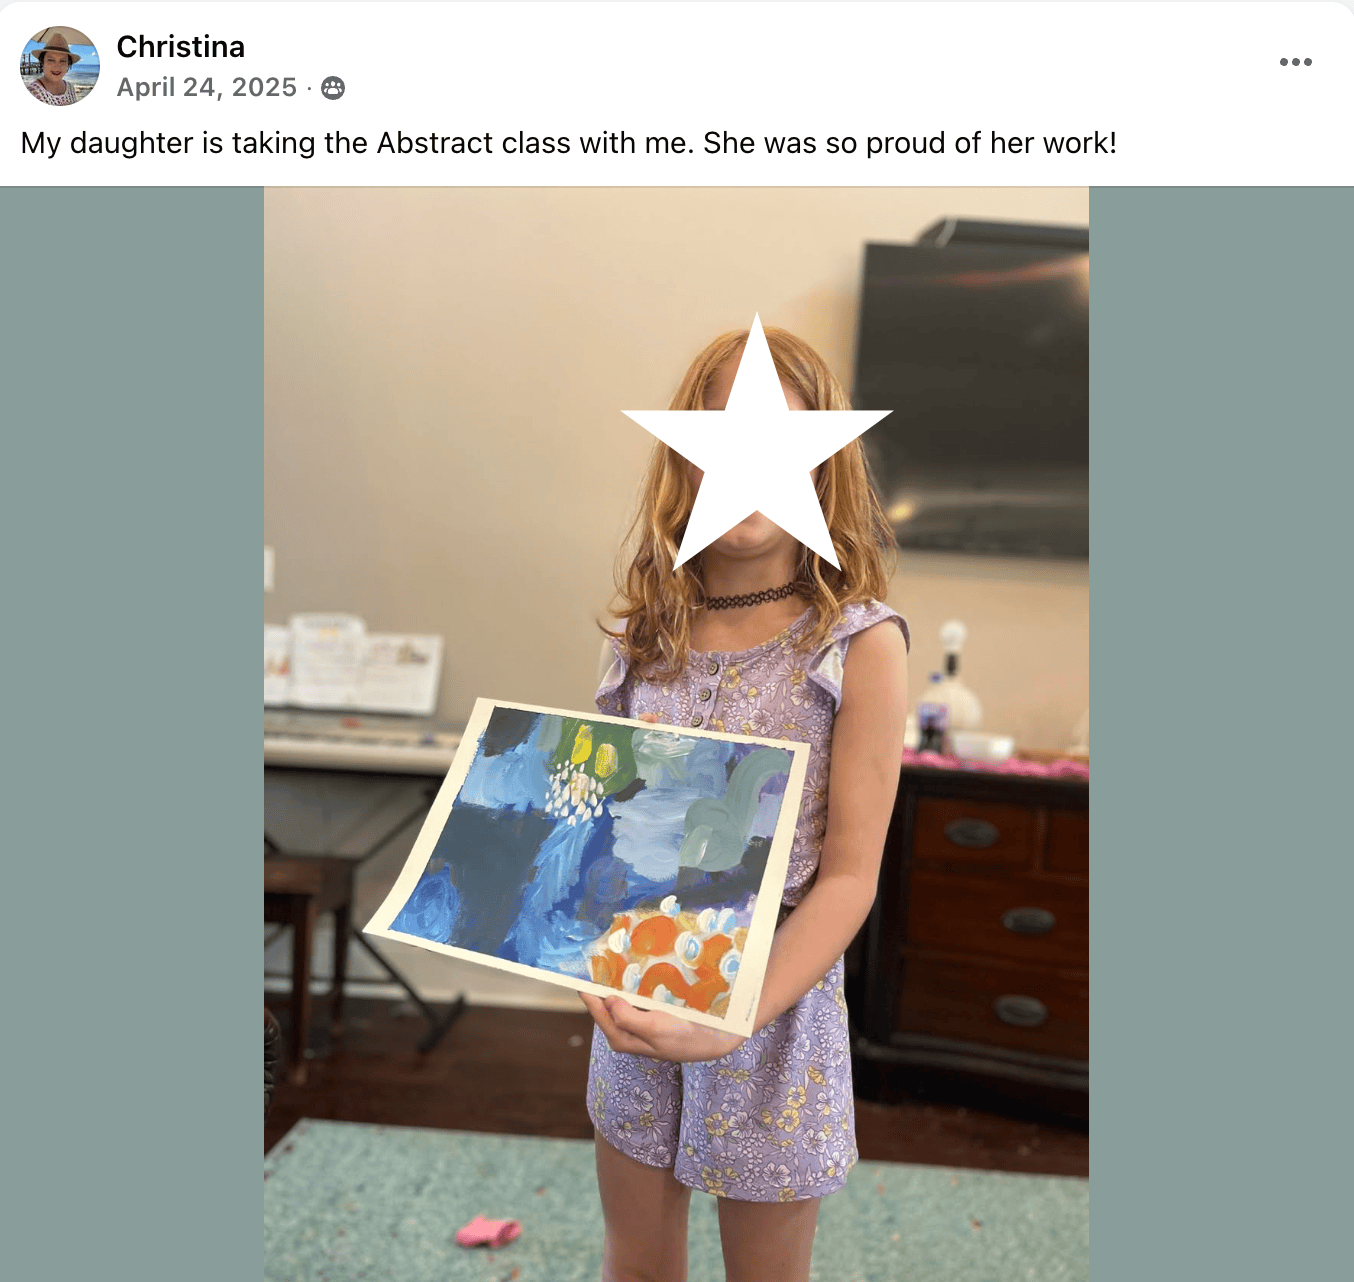Open the April 24, 2025 timestamp link
Image resolution: width=1354 pixels, height=1282 pixels.
[x=207, y=88]
